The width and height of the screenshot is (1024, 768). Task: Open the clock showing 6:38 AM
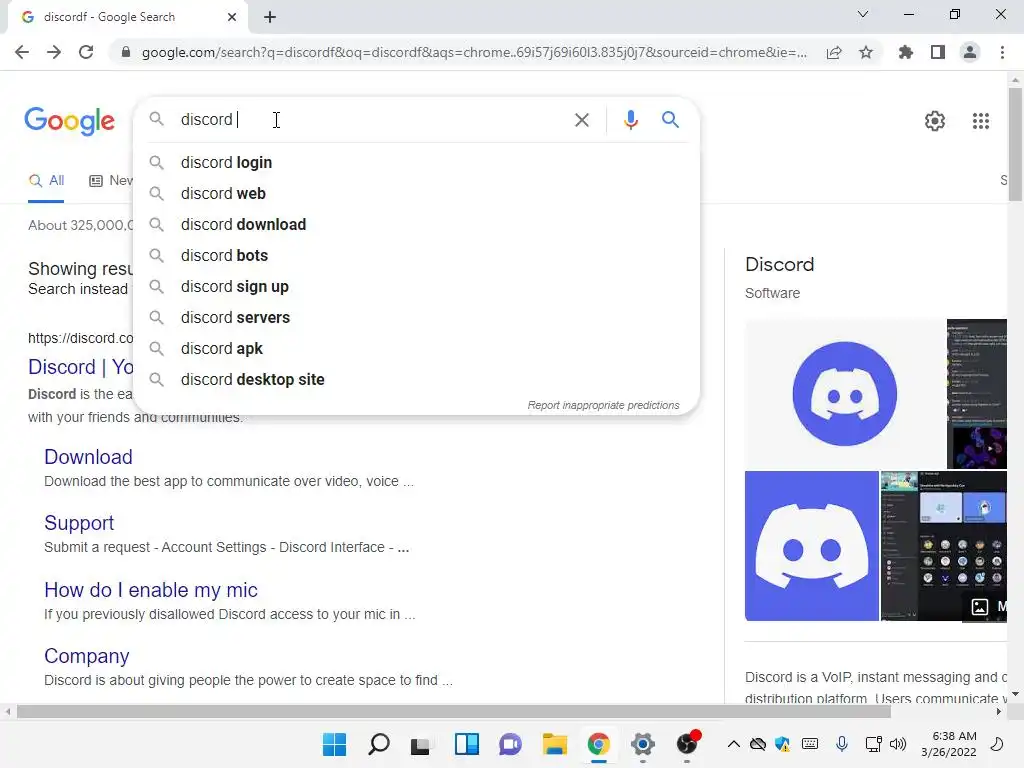[949, 744]
